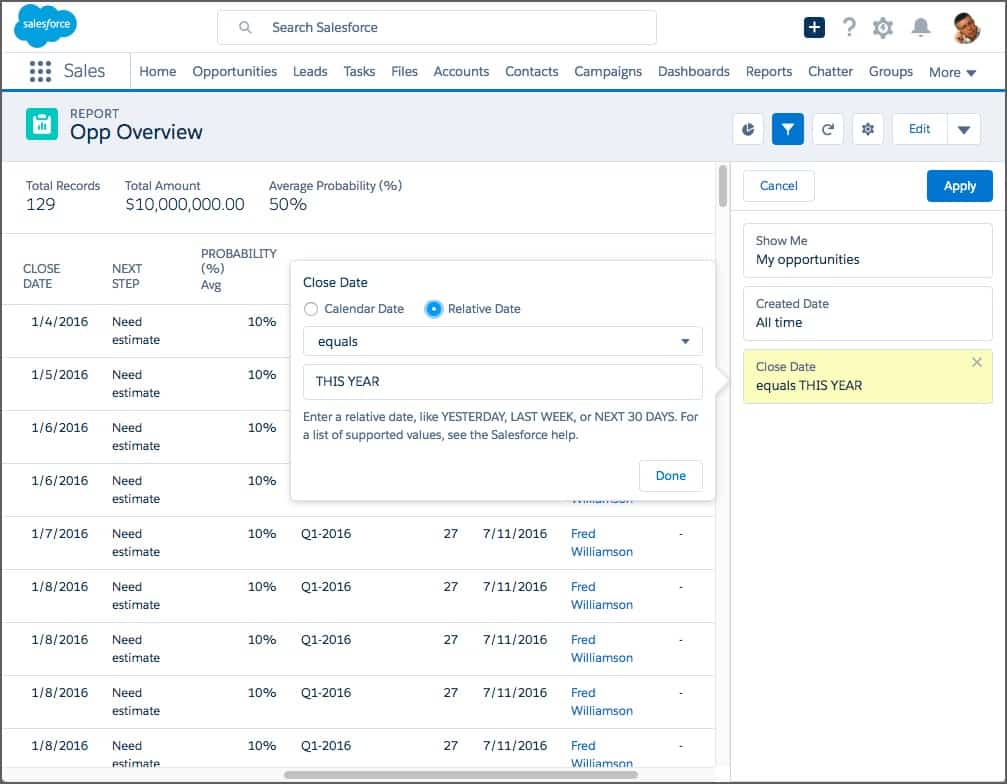Image resolution: width=1007 pixels, height=784 pixels.
Task: Click the vertical report scrollbar
Action: (722, 186)
